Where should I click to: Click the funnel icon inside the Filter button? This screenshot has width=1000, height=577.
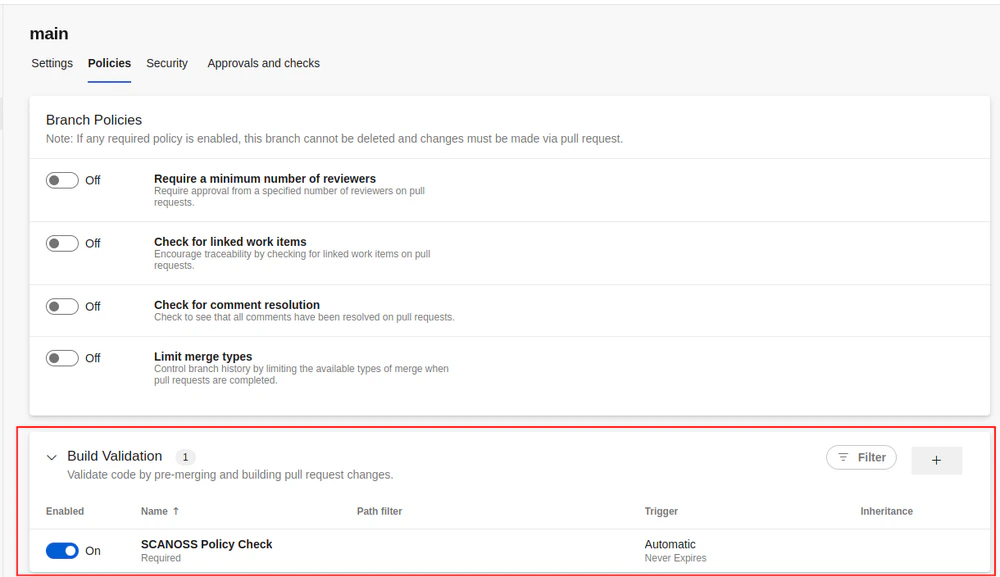(843, 457)
